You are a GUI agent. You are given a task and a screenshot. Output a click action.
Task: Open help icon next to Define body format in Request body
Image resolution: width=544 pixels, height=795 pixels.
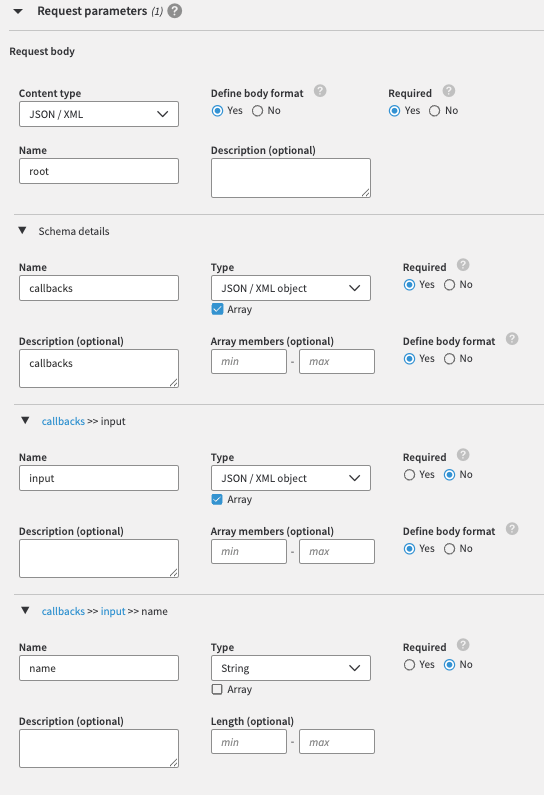click(x=320, y=91)
